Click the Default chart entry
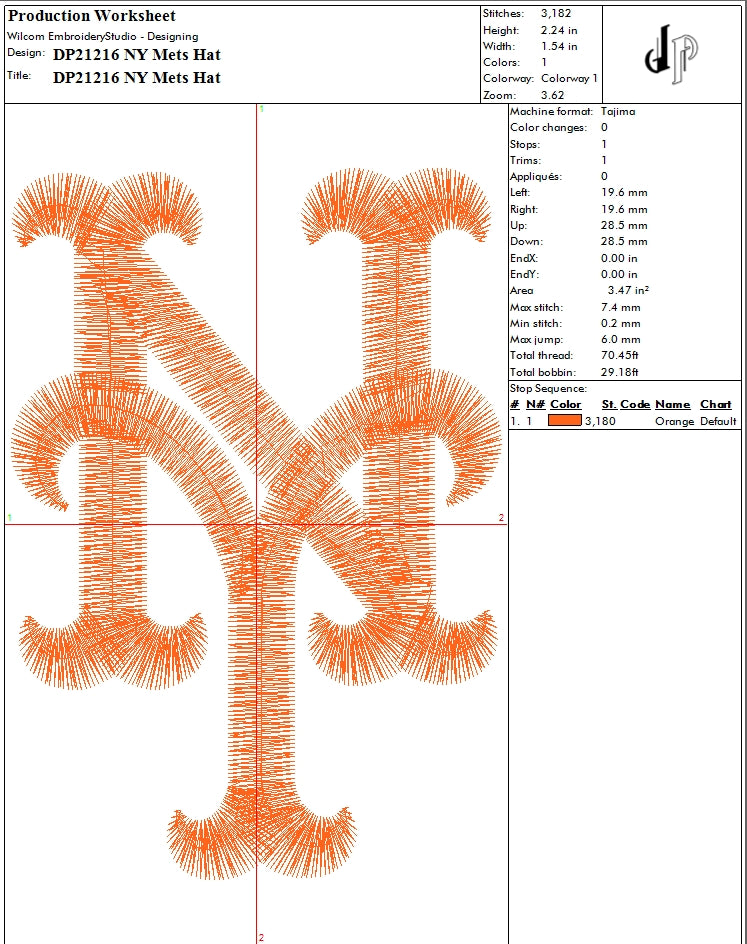This screenshot has width=747, height=944. 718,421
